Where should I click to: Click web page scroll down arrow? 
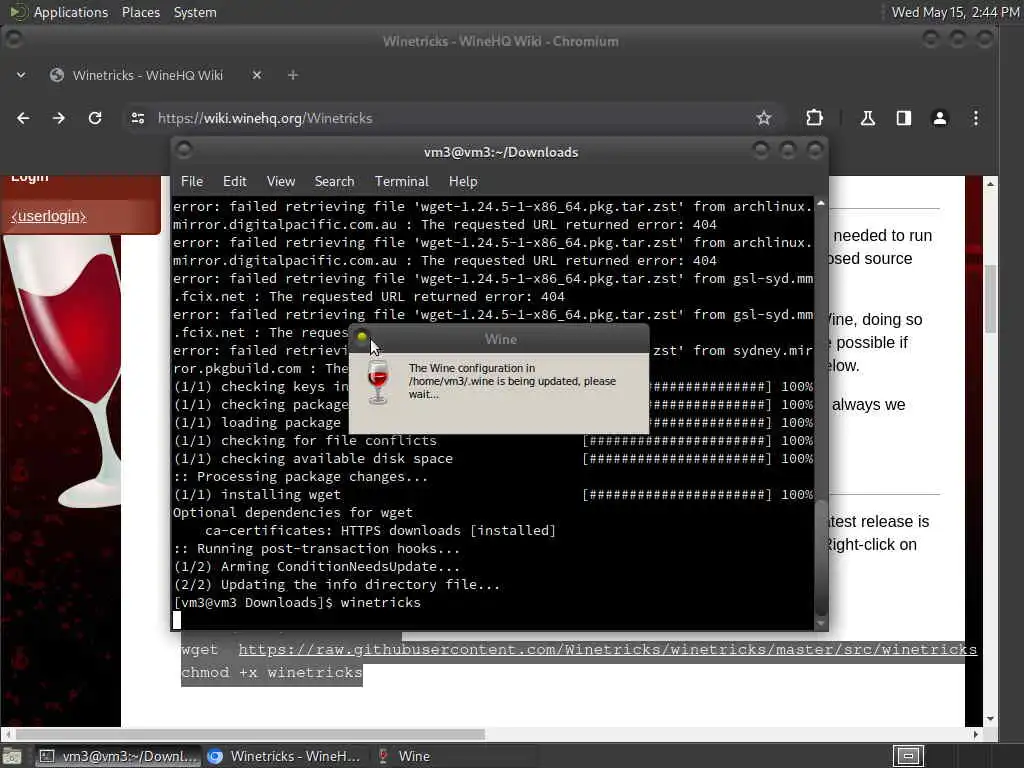[991, 719]
